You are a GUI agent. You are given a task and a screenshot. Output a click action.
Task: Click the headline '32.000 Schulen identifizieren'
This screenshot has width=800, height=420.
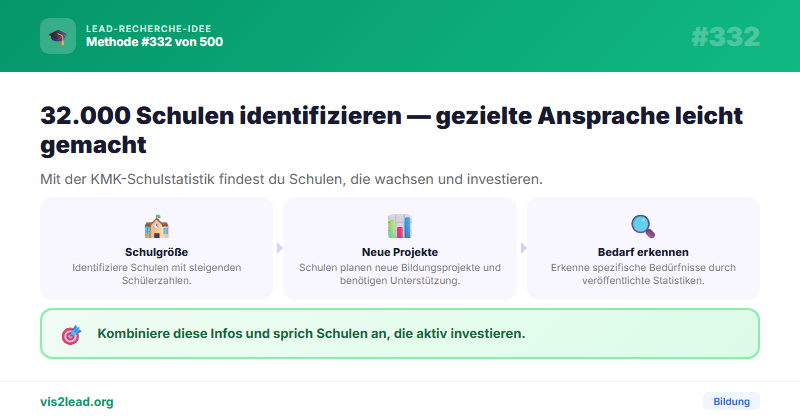click(391, 130)
